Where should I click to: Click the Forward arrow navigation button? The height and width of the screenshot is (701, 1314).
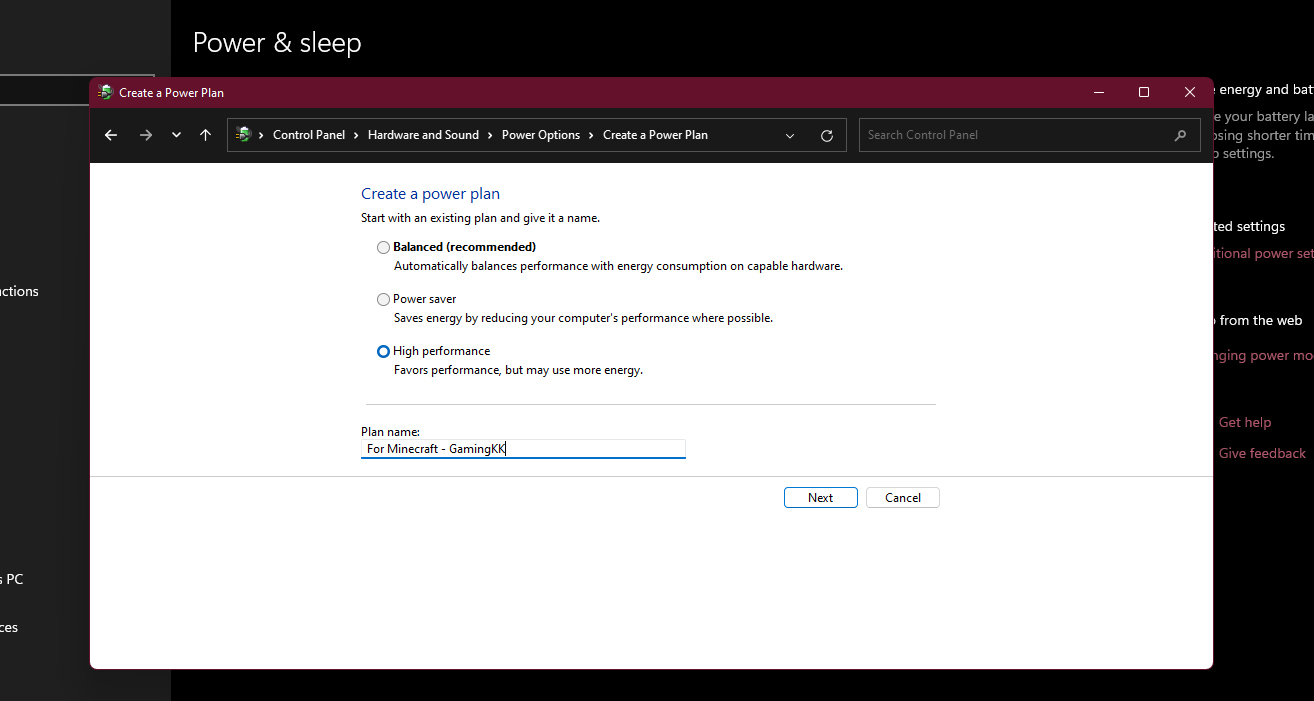pyautogui.click(x=146, y=135)
